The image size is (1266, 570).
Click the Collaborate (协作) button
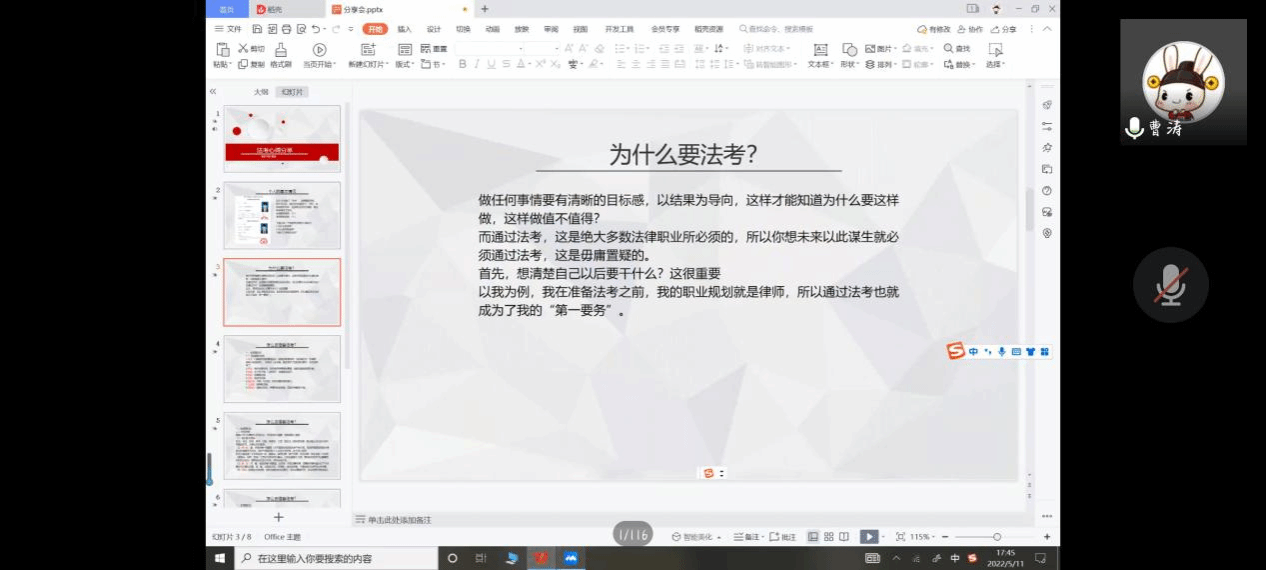[970, 29]
